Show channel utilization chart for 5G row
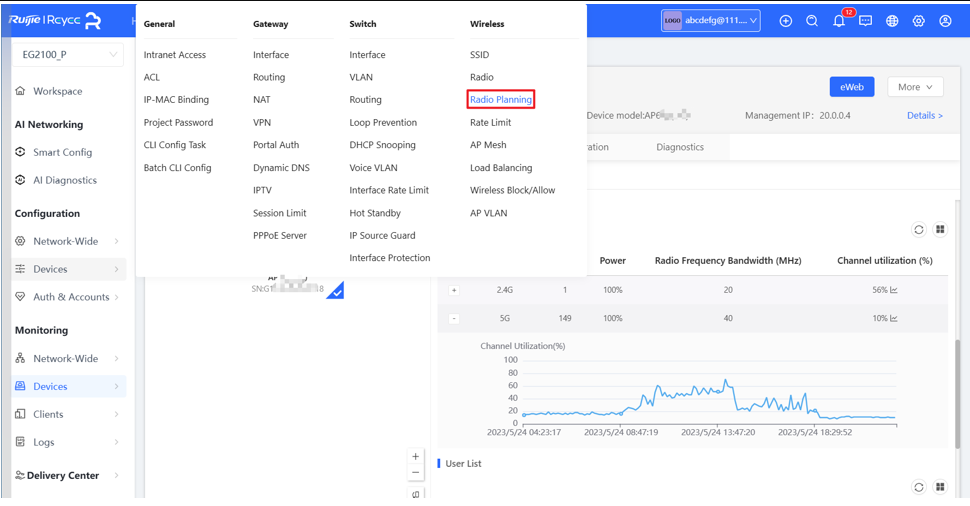This screenshot has height=506, width=970. pyautogui.click(x=894, y=318)
